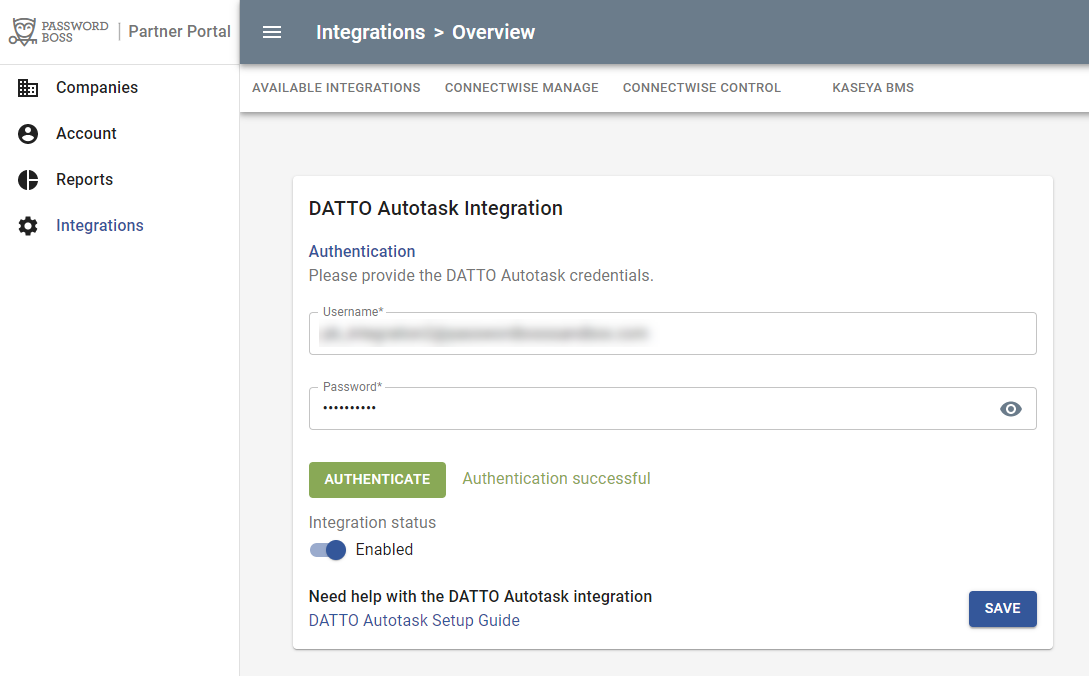Click the Integrations gear icon
This screenshot has width=1089, height=676.
(x=28, y=226)
